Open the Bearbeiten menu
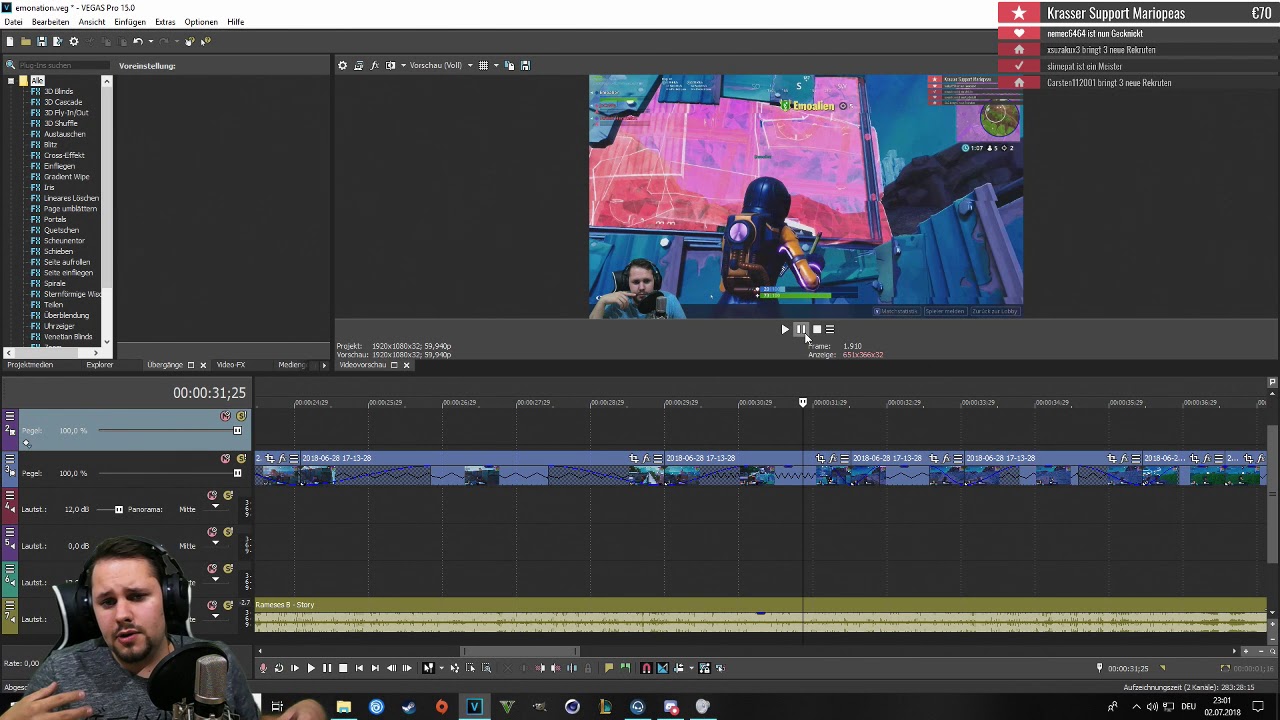This screenshot has height=720, width=1280. (51, 22)
